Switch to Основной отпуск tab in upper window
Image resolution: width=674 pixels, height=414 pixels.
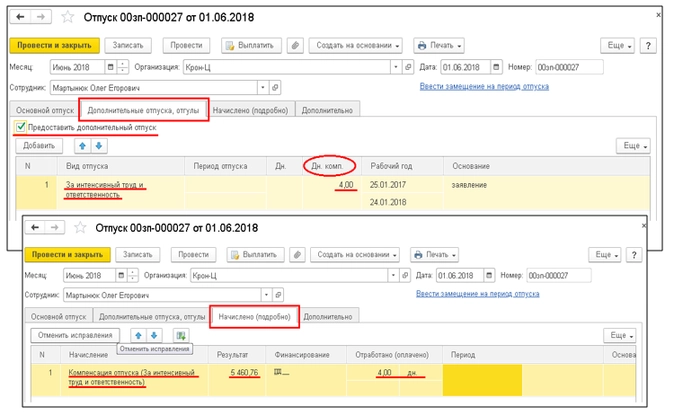click(45, 110)
